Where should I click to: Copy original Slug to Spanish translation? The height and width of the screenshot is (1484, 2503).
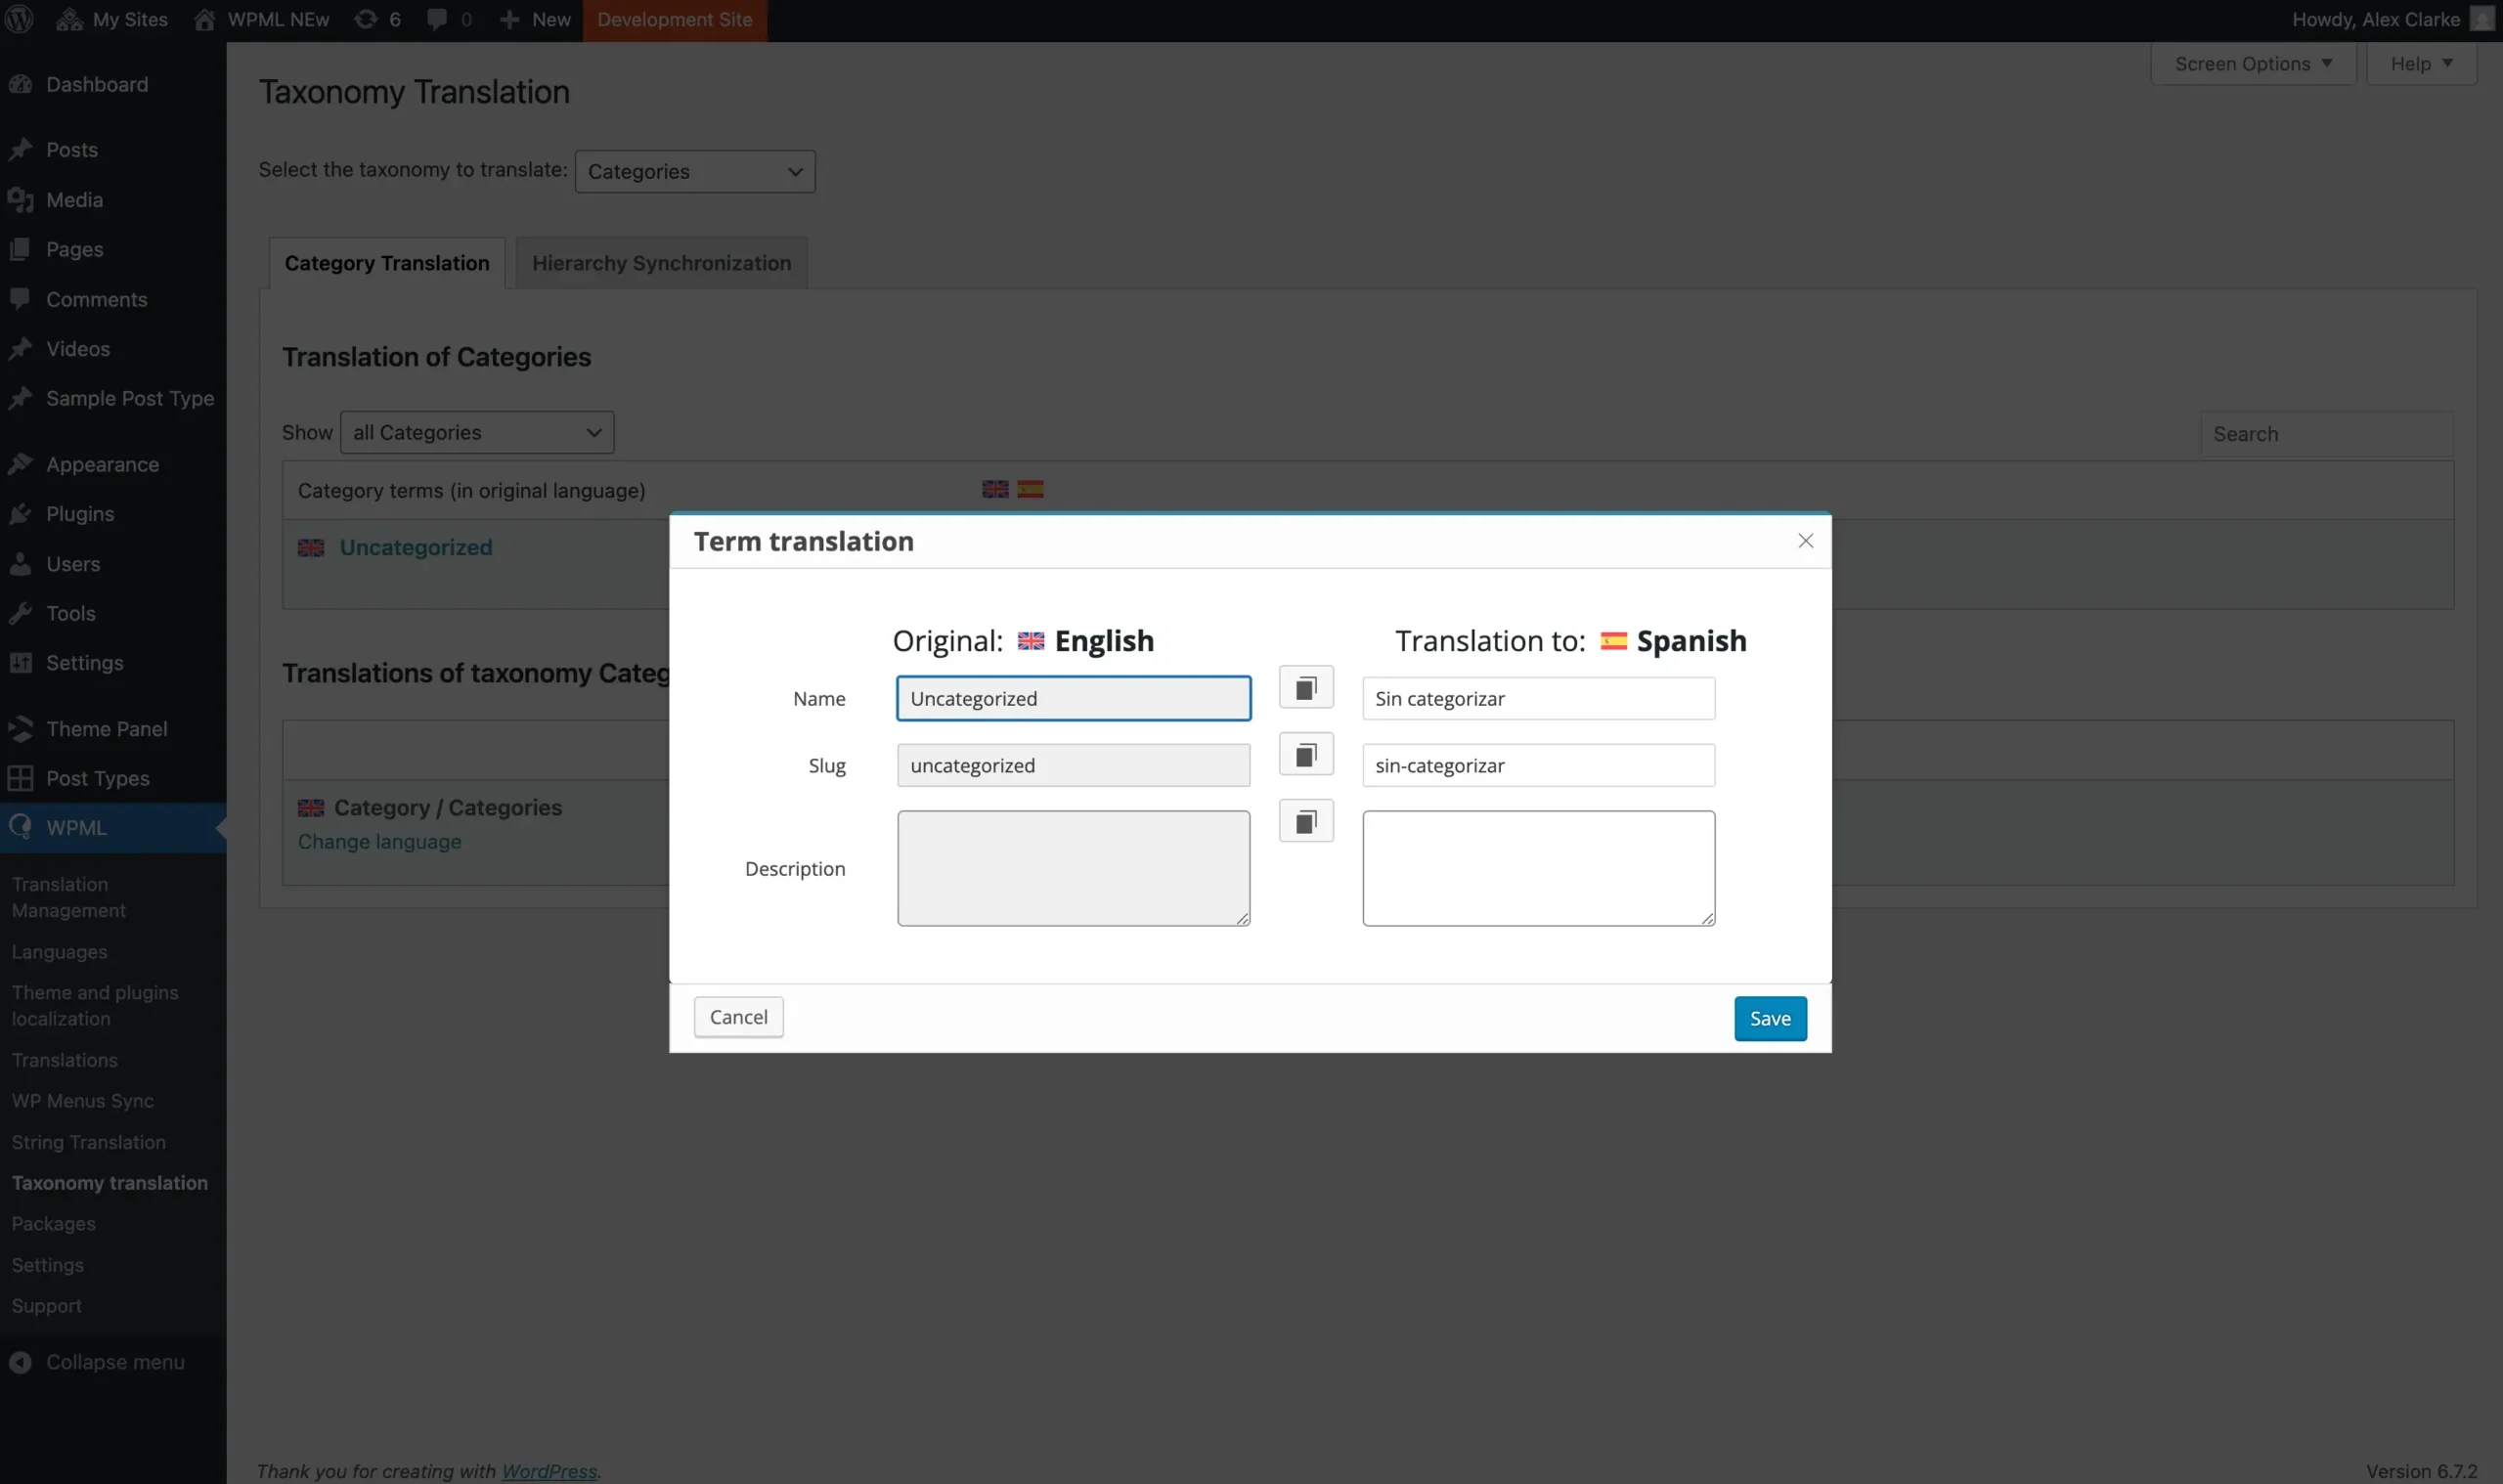pyautogui.click(x=1306, y=755)
